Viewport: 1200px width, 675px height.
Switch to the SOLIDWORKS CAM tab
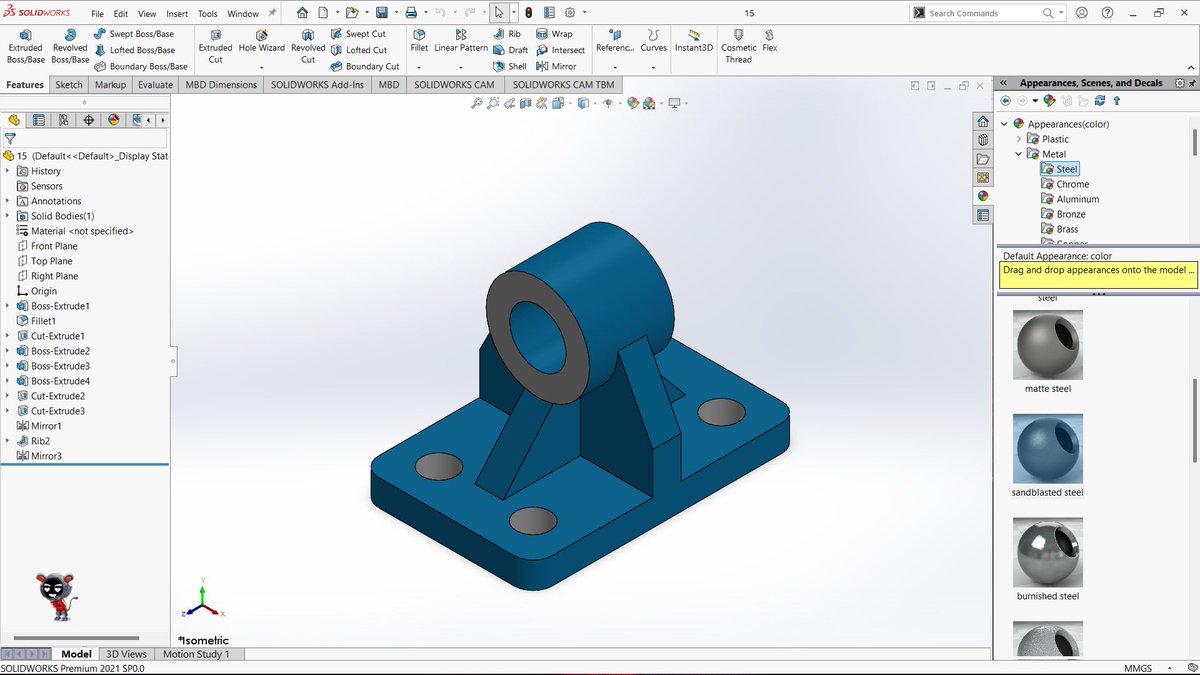tap(454, 85)
